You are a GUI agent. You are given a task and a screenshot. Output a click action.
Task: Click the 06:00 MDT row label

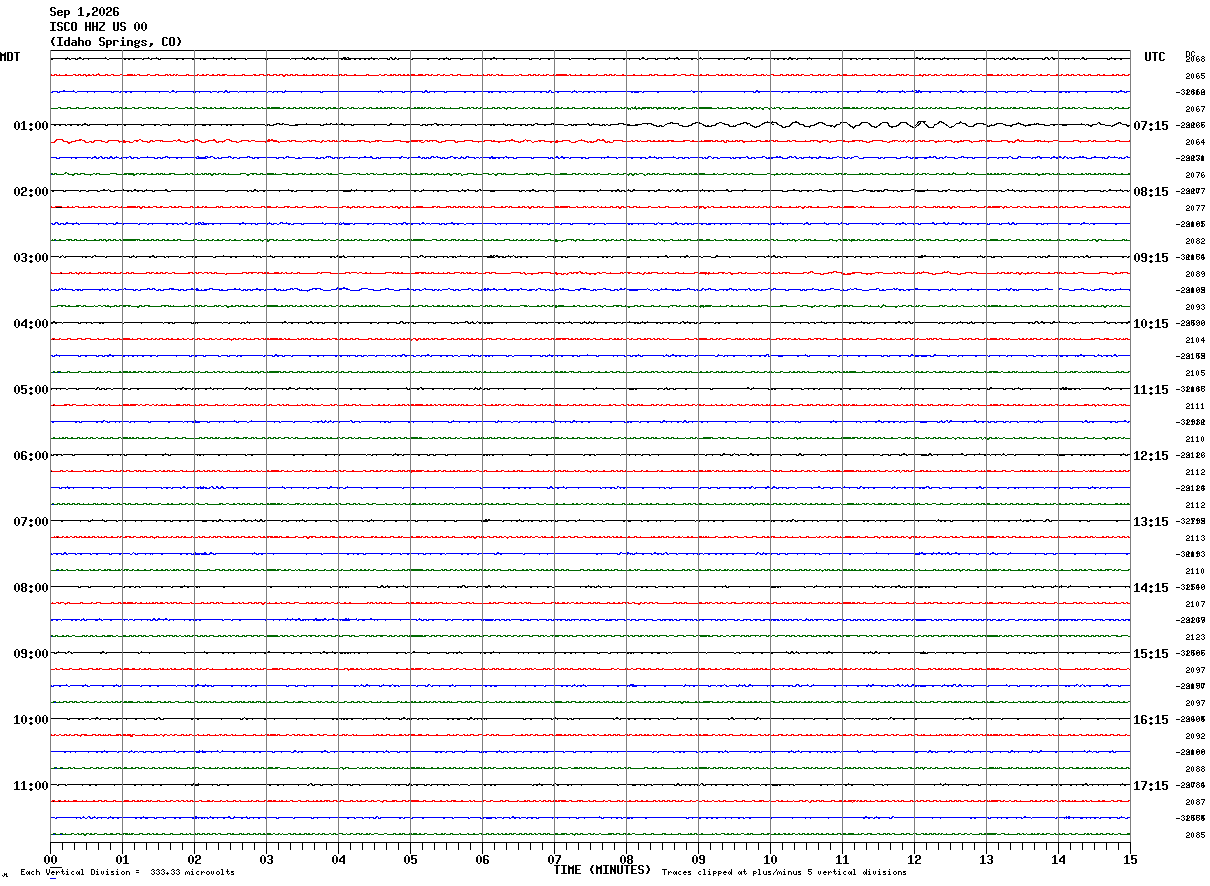pos(31,456)
